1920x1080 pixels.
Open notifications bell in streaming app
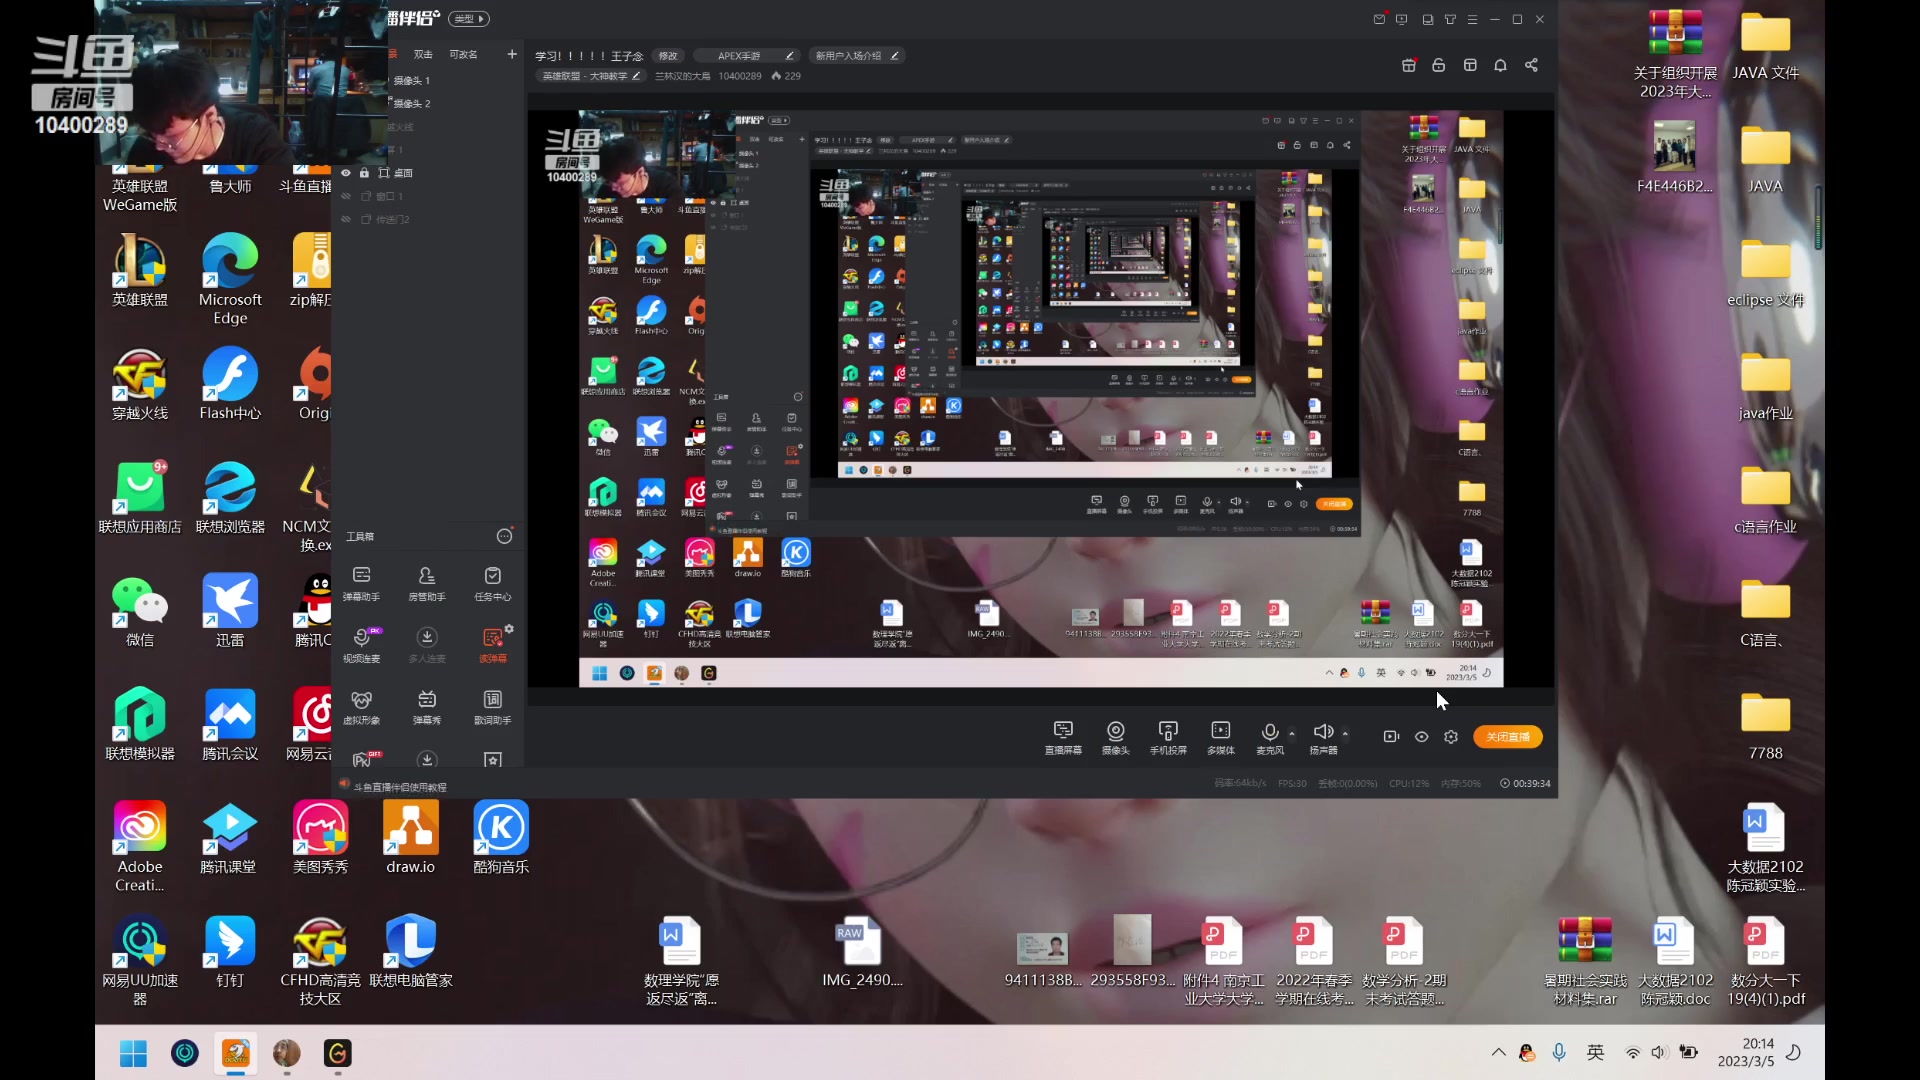(1500, 65)
